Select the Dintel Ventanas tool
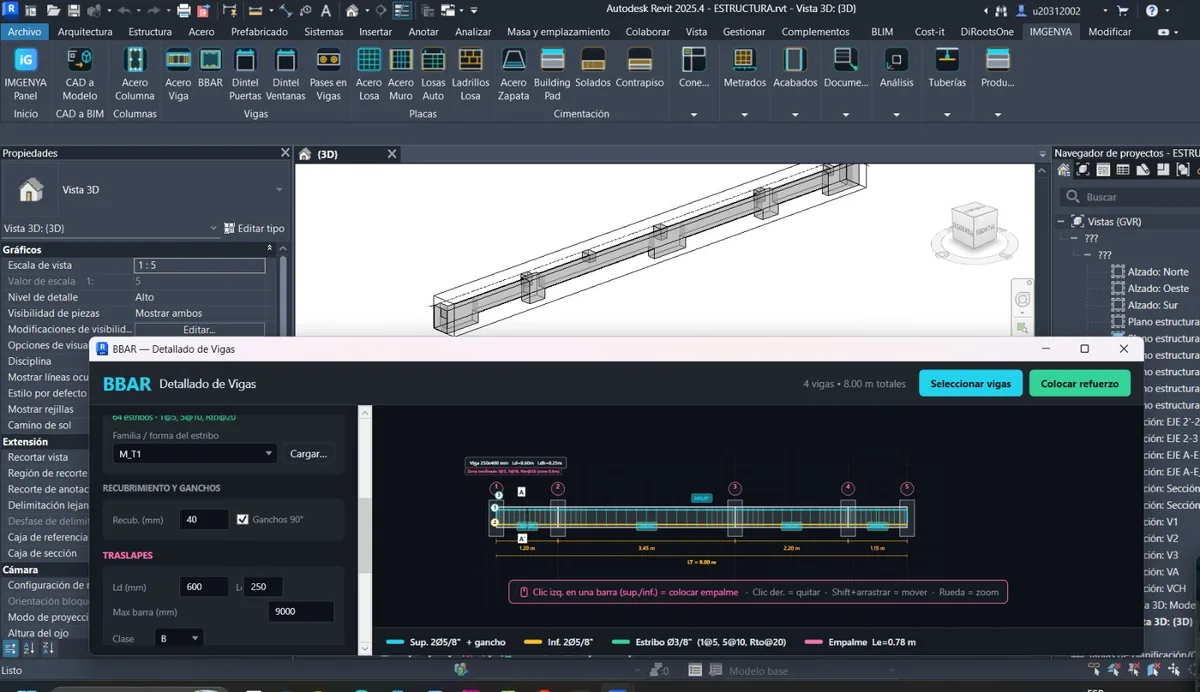1200x692 pixels. coord(286,74)
